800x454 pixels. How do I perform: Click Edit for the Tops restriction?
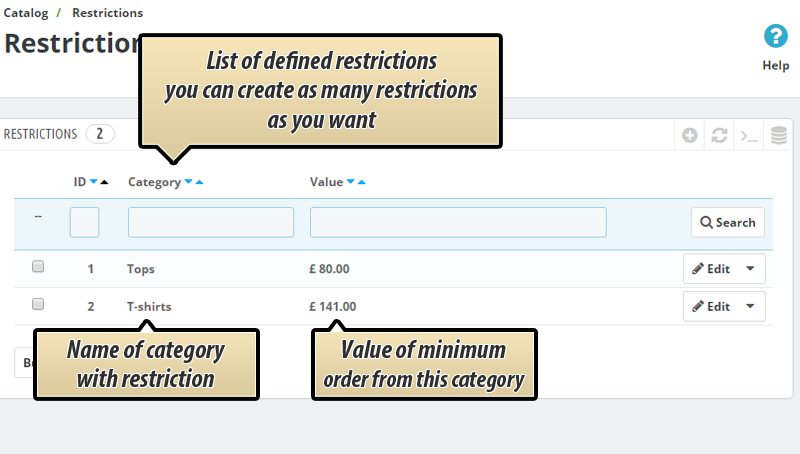[711, 269]
